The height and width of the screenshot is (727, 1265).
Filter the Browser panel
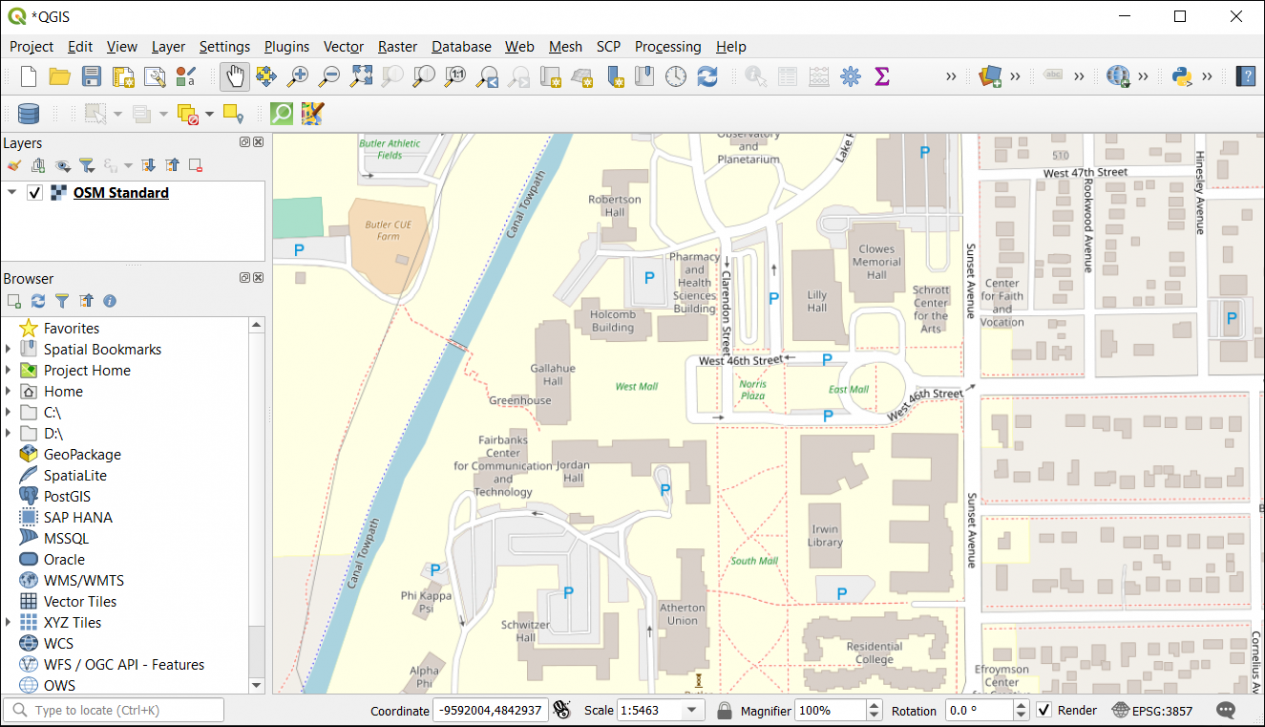(x=62, y=301)
